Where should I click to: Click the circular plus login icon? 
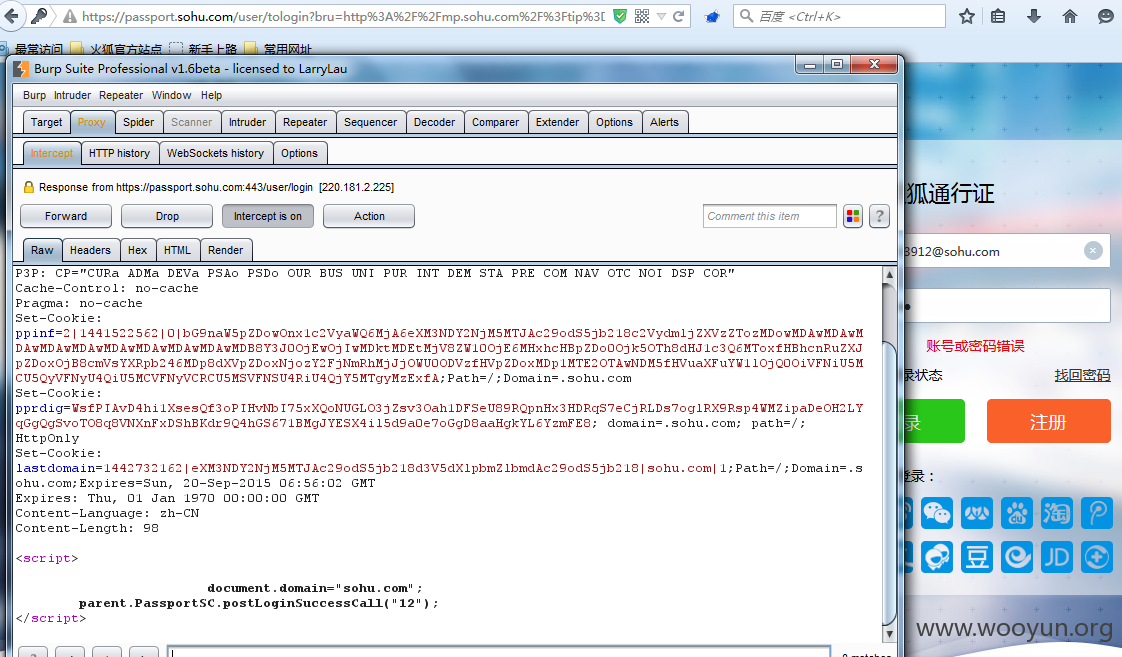1097,557
